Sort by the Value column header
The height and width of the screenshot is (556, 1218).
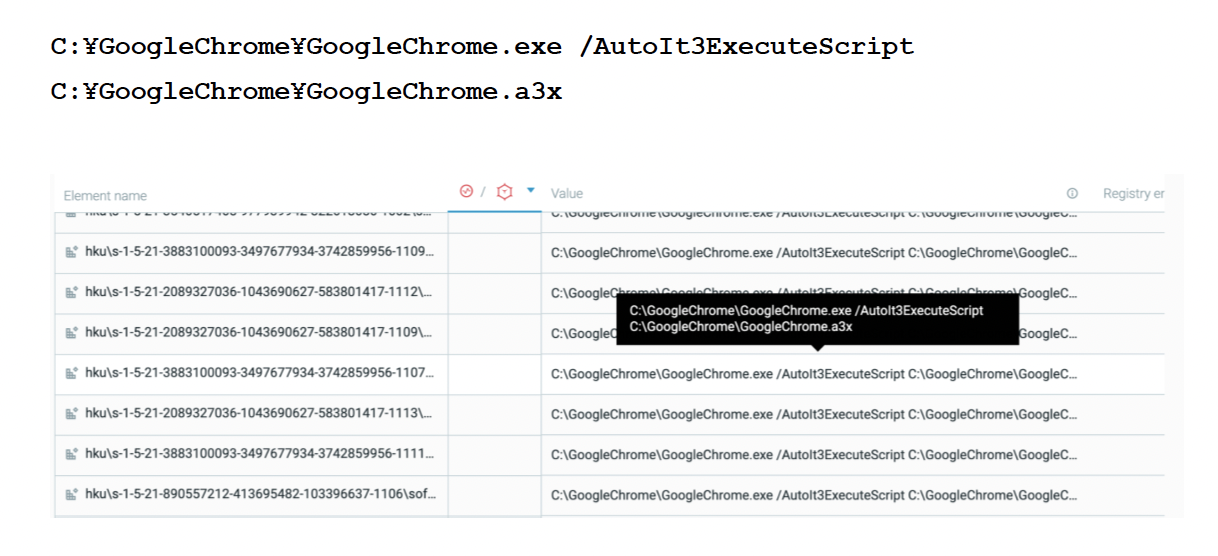point(567,193)
